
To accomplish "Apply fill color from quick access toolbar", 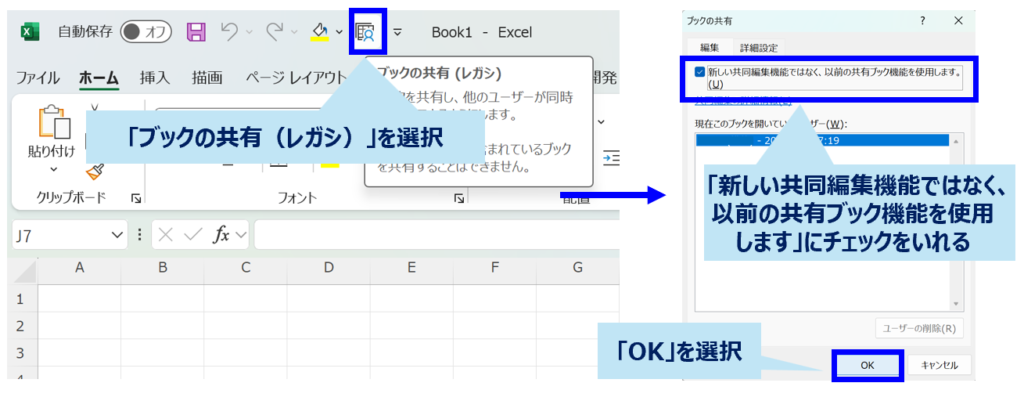I will coord(319,31).
